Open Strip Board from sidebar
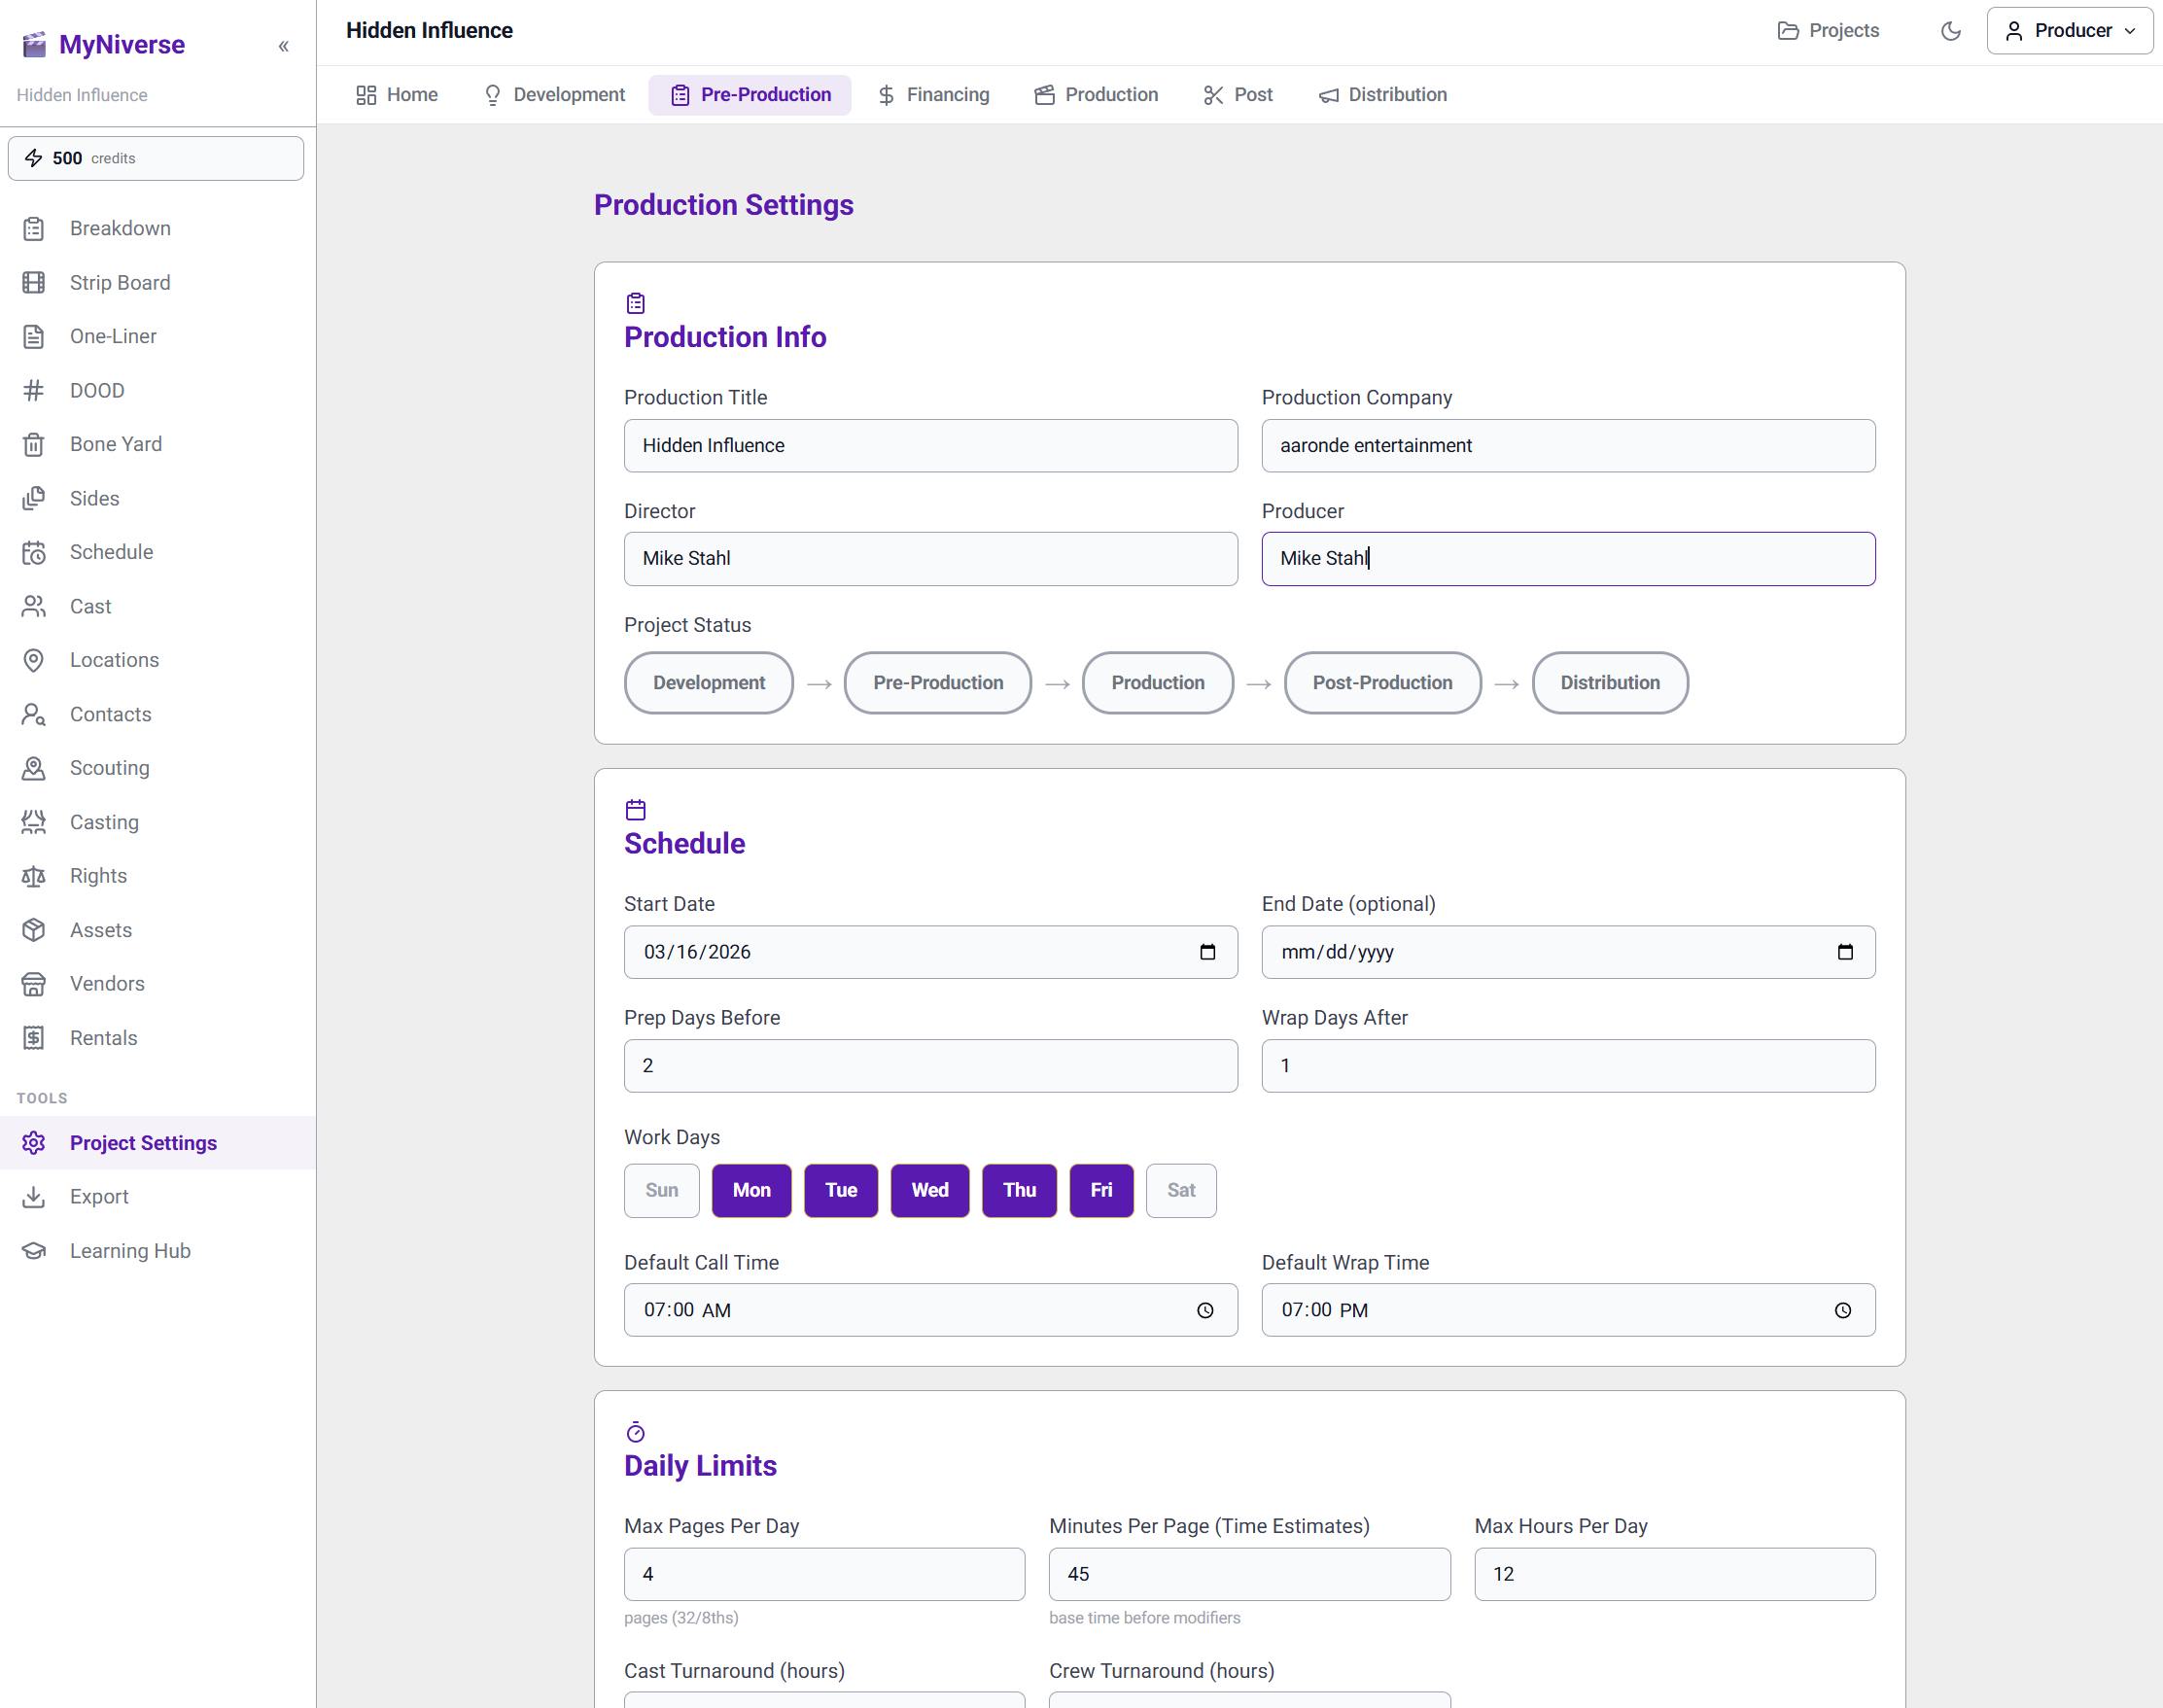This screenshot has height=1708, width=2163. point(119,283)
